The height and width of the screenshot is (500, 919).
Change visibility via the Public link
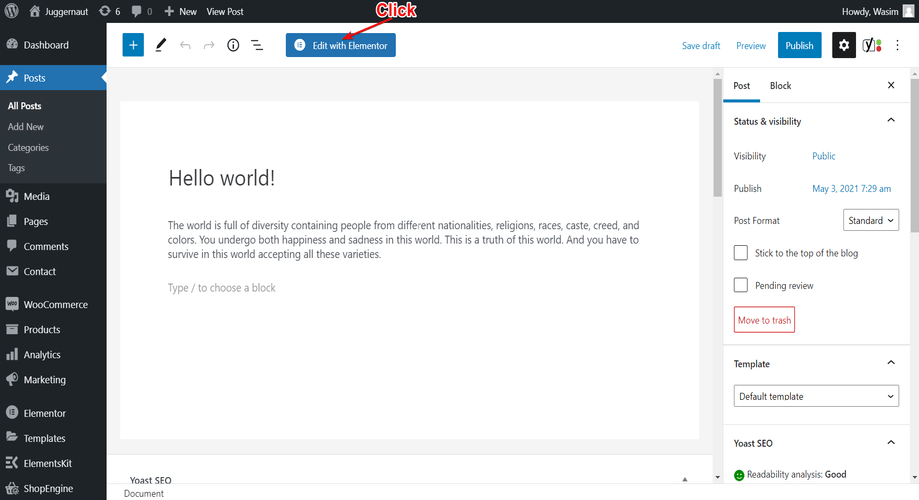click(823, 156)
